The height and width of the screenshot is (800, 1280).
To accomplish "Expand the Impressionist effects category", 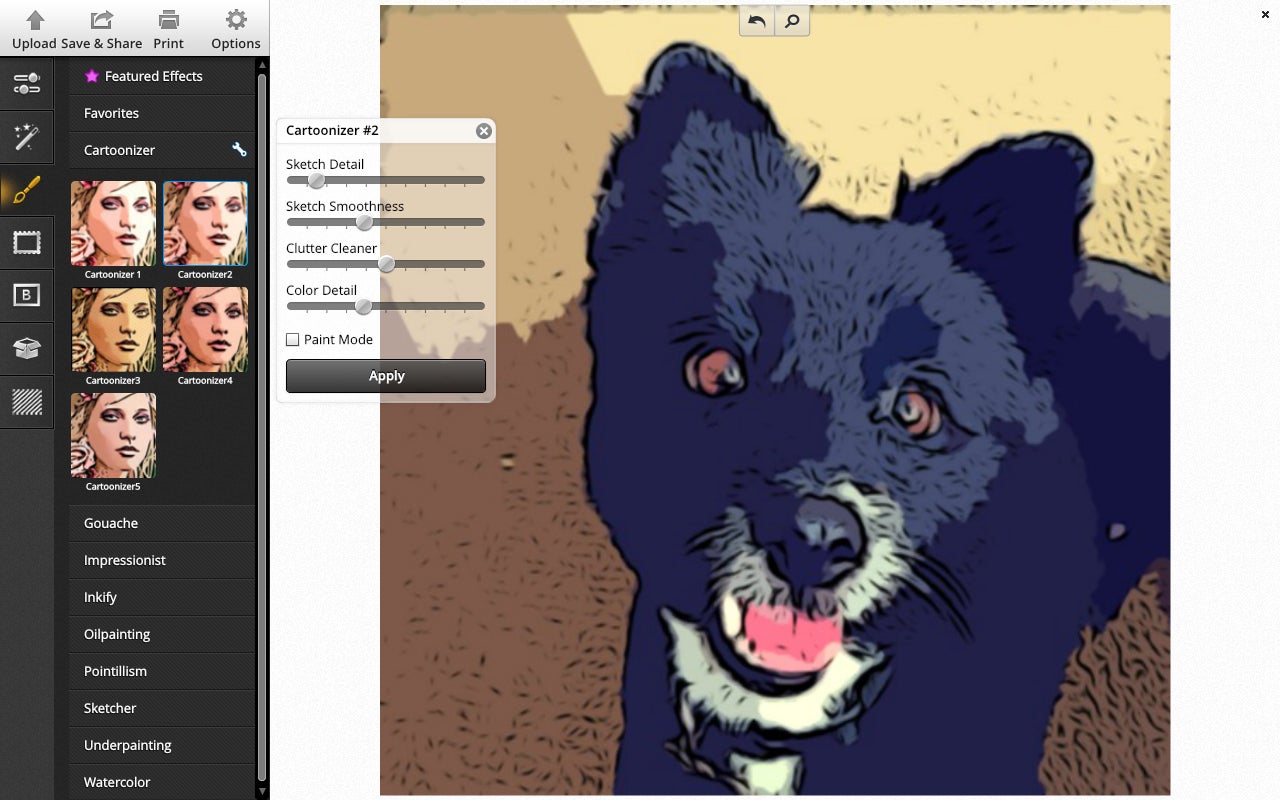I will (162, 560).
